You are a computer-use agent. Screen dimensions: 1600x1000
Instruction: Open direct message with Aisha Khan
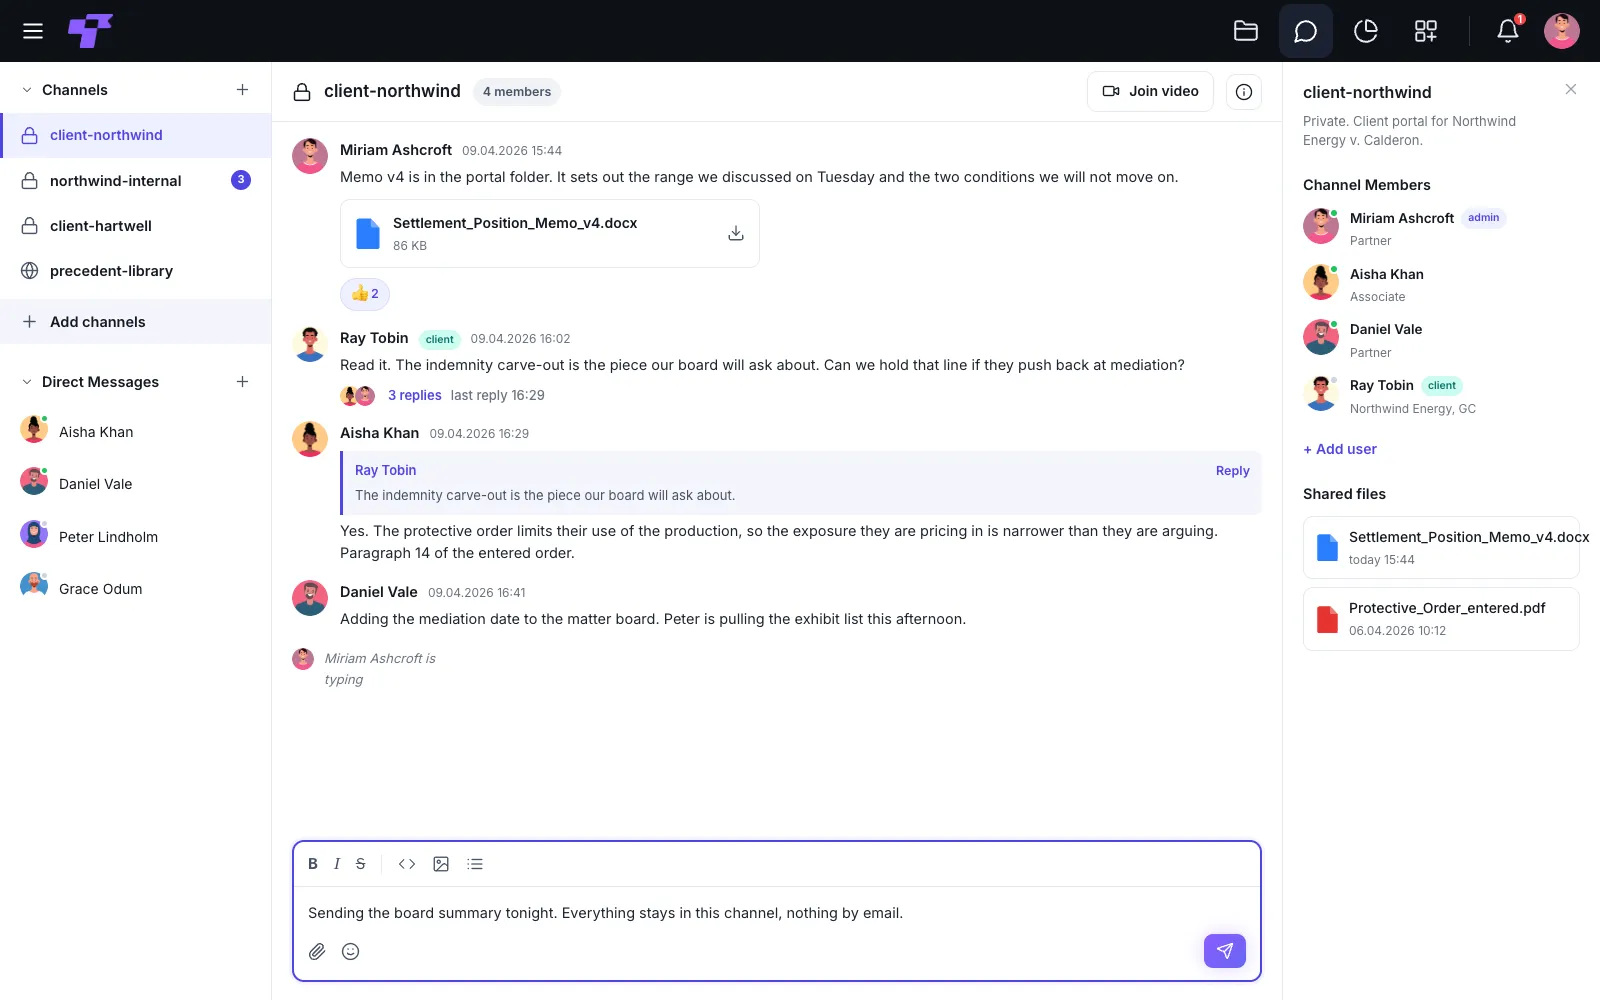click(x=136, y=432)
